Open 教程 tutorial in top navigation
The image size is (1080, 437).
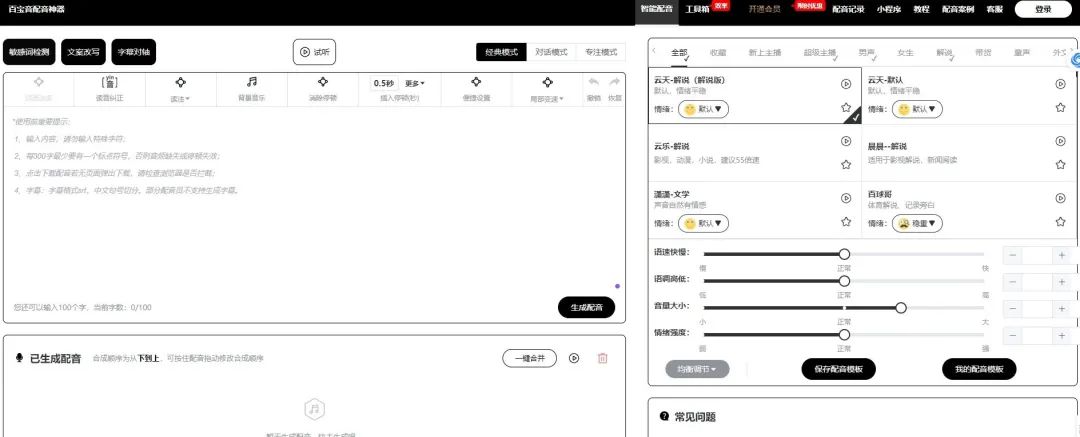[x=922, y=10]
